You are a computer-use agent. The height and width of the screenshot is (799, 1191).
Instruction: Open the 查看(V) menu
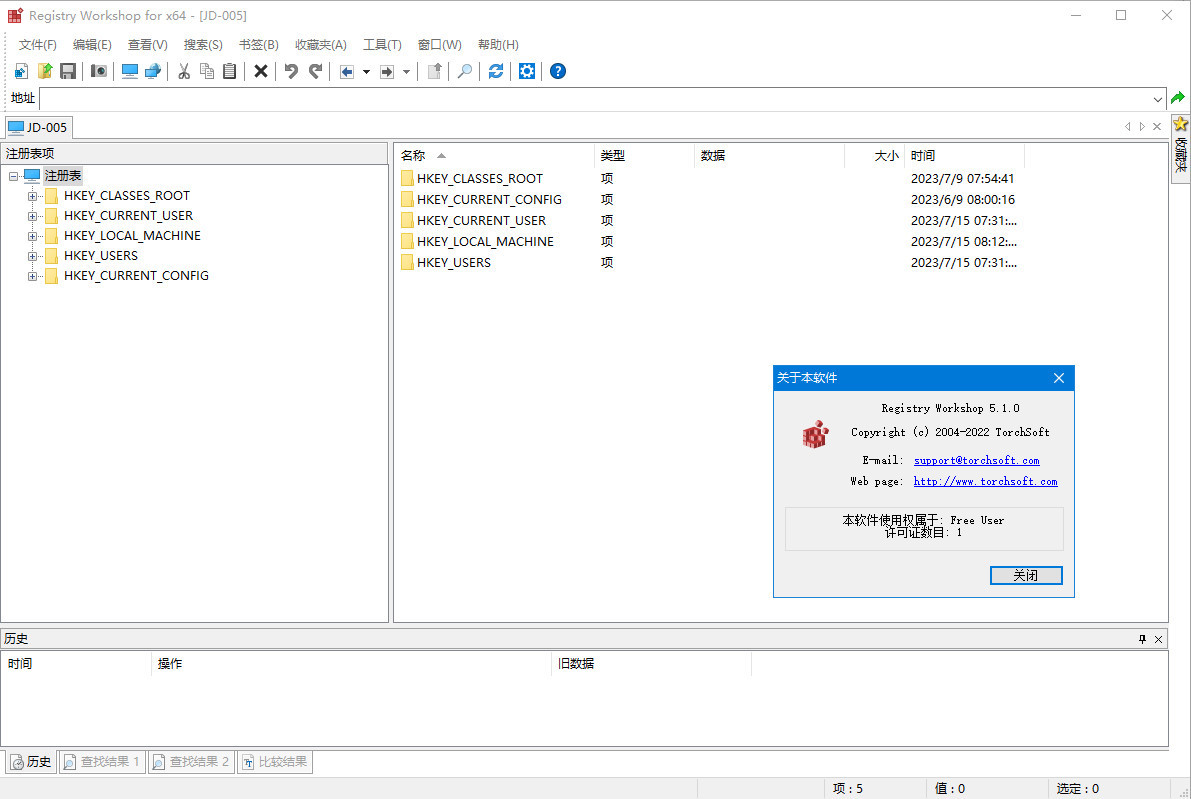click(x=147, y=45)
